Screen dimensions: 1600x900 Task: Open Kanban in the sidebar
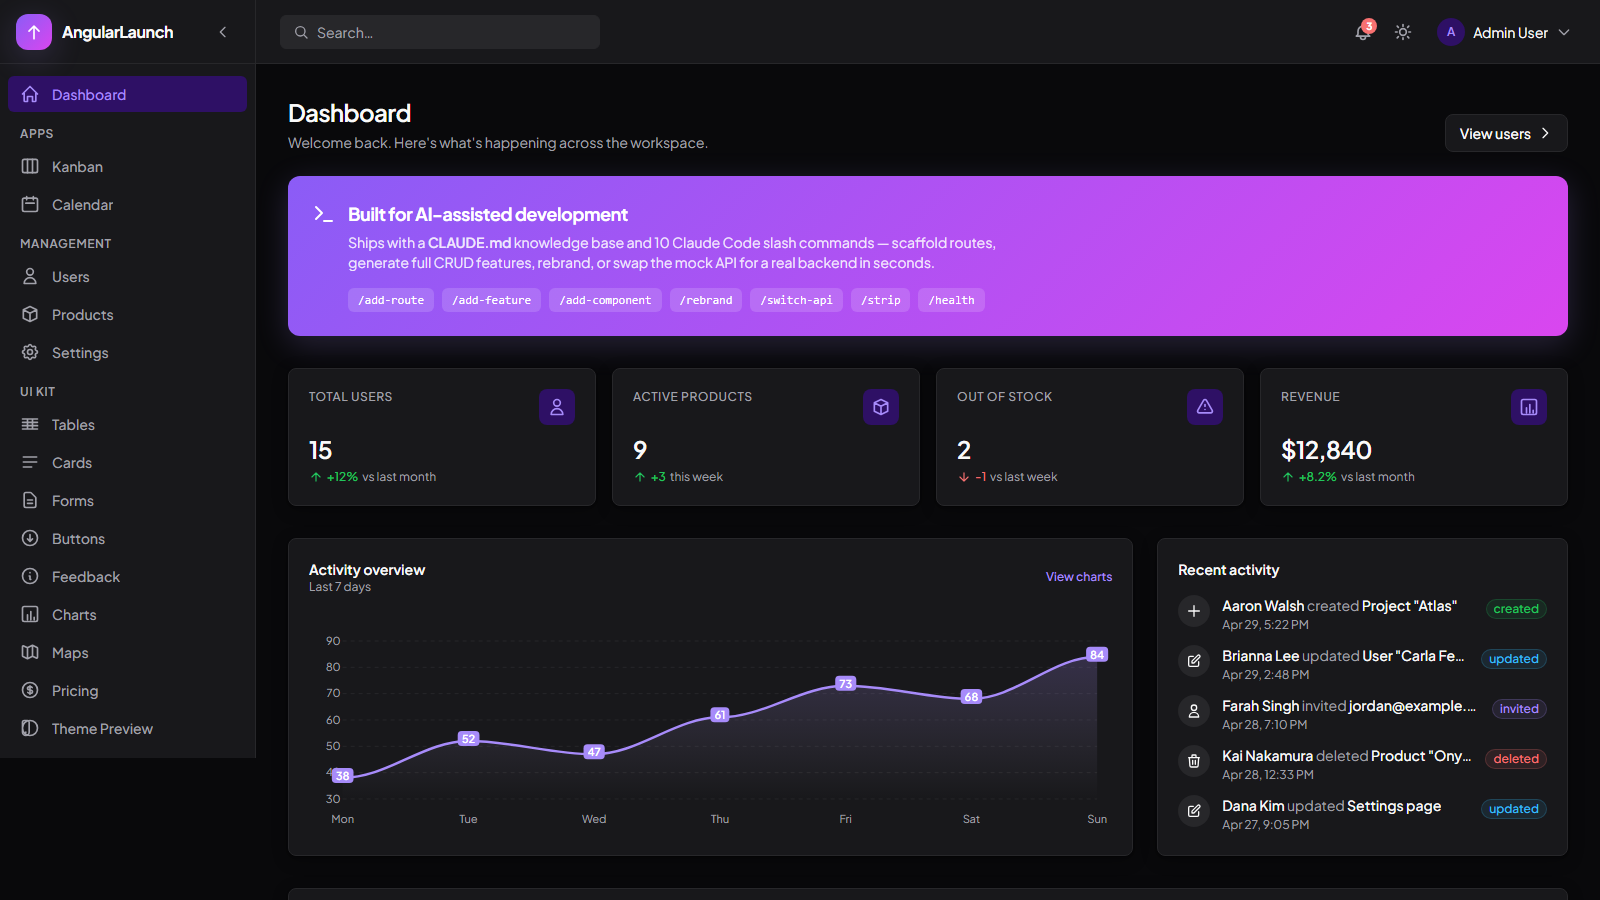(127, 166)
